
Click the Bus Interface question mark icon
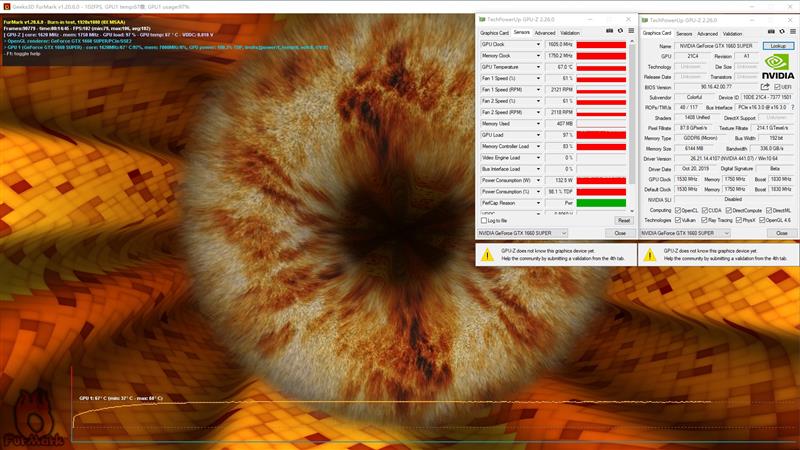(793, 108)
